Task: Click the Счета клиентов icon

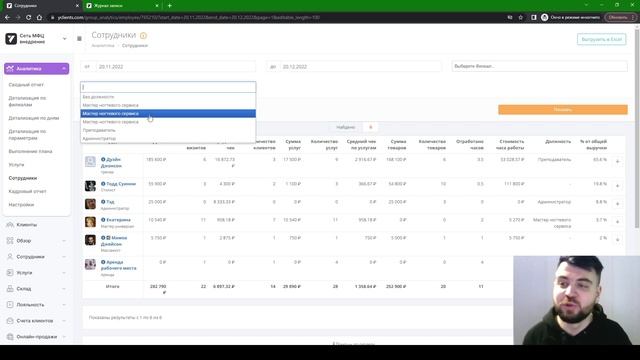Action: click(10, 321)
